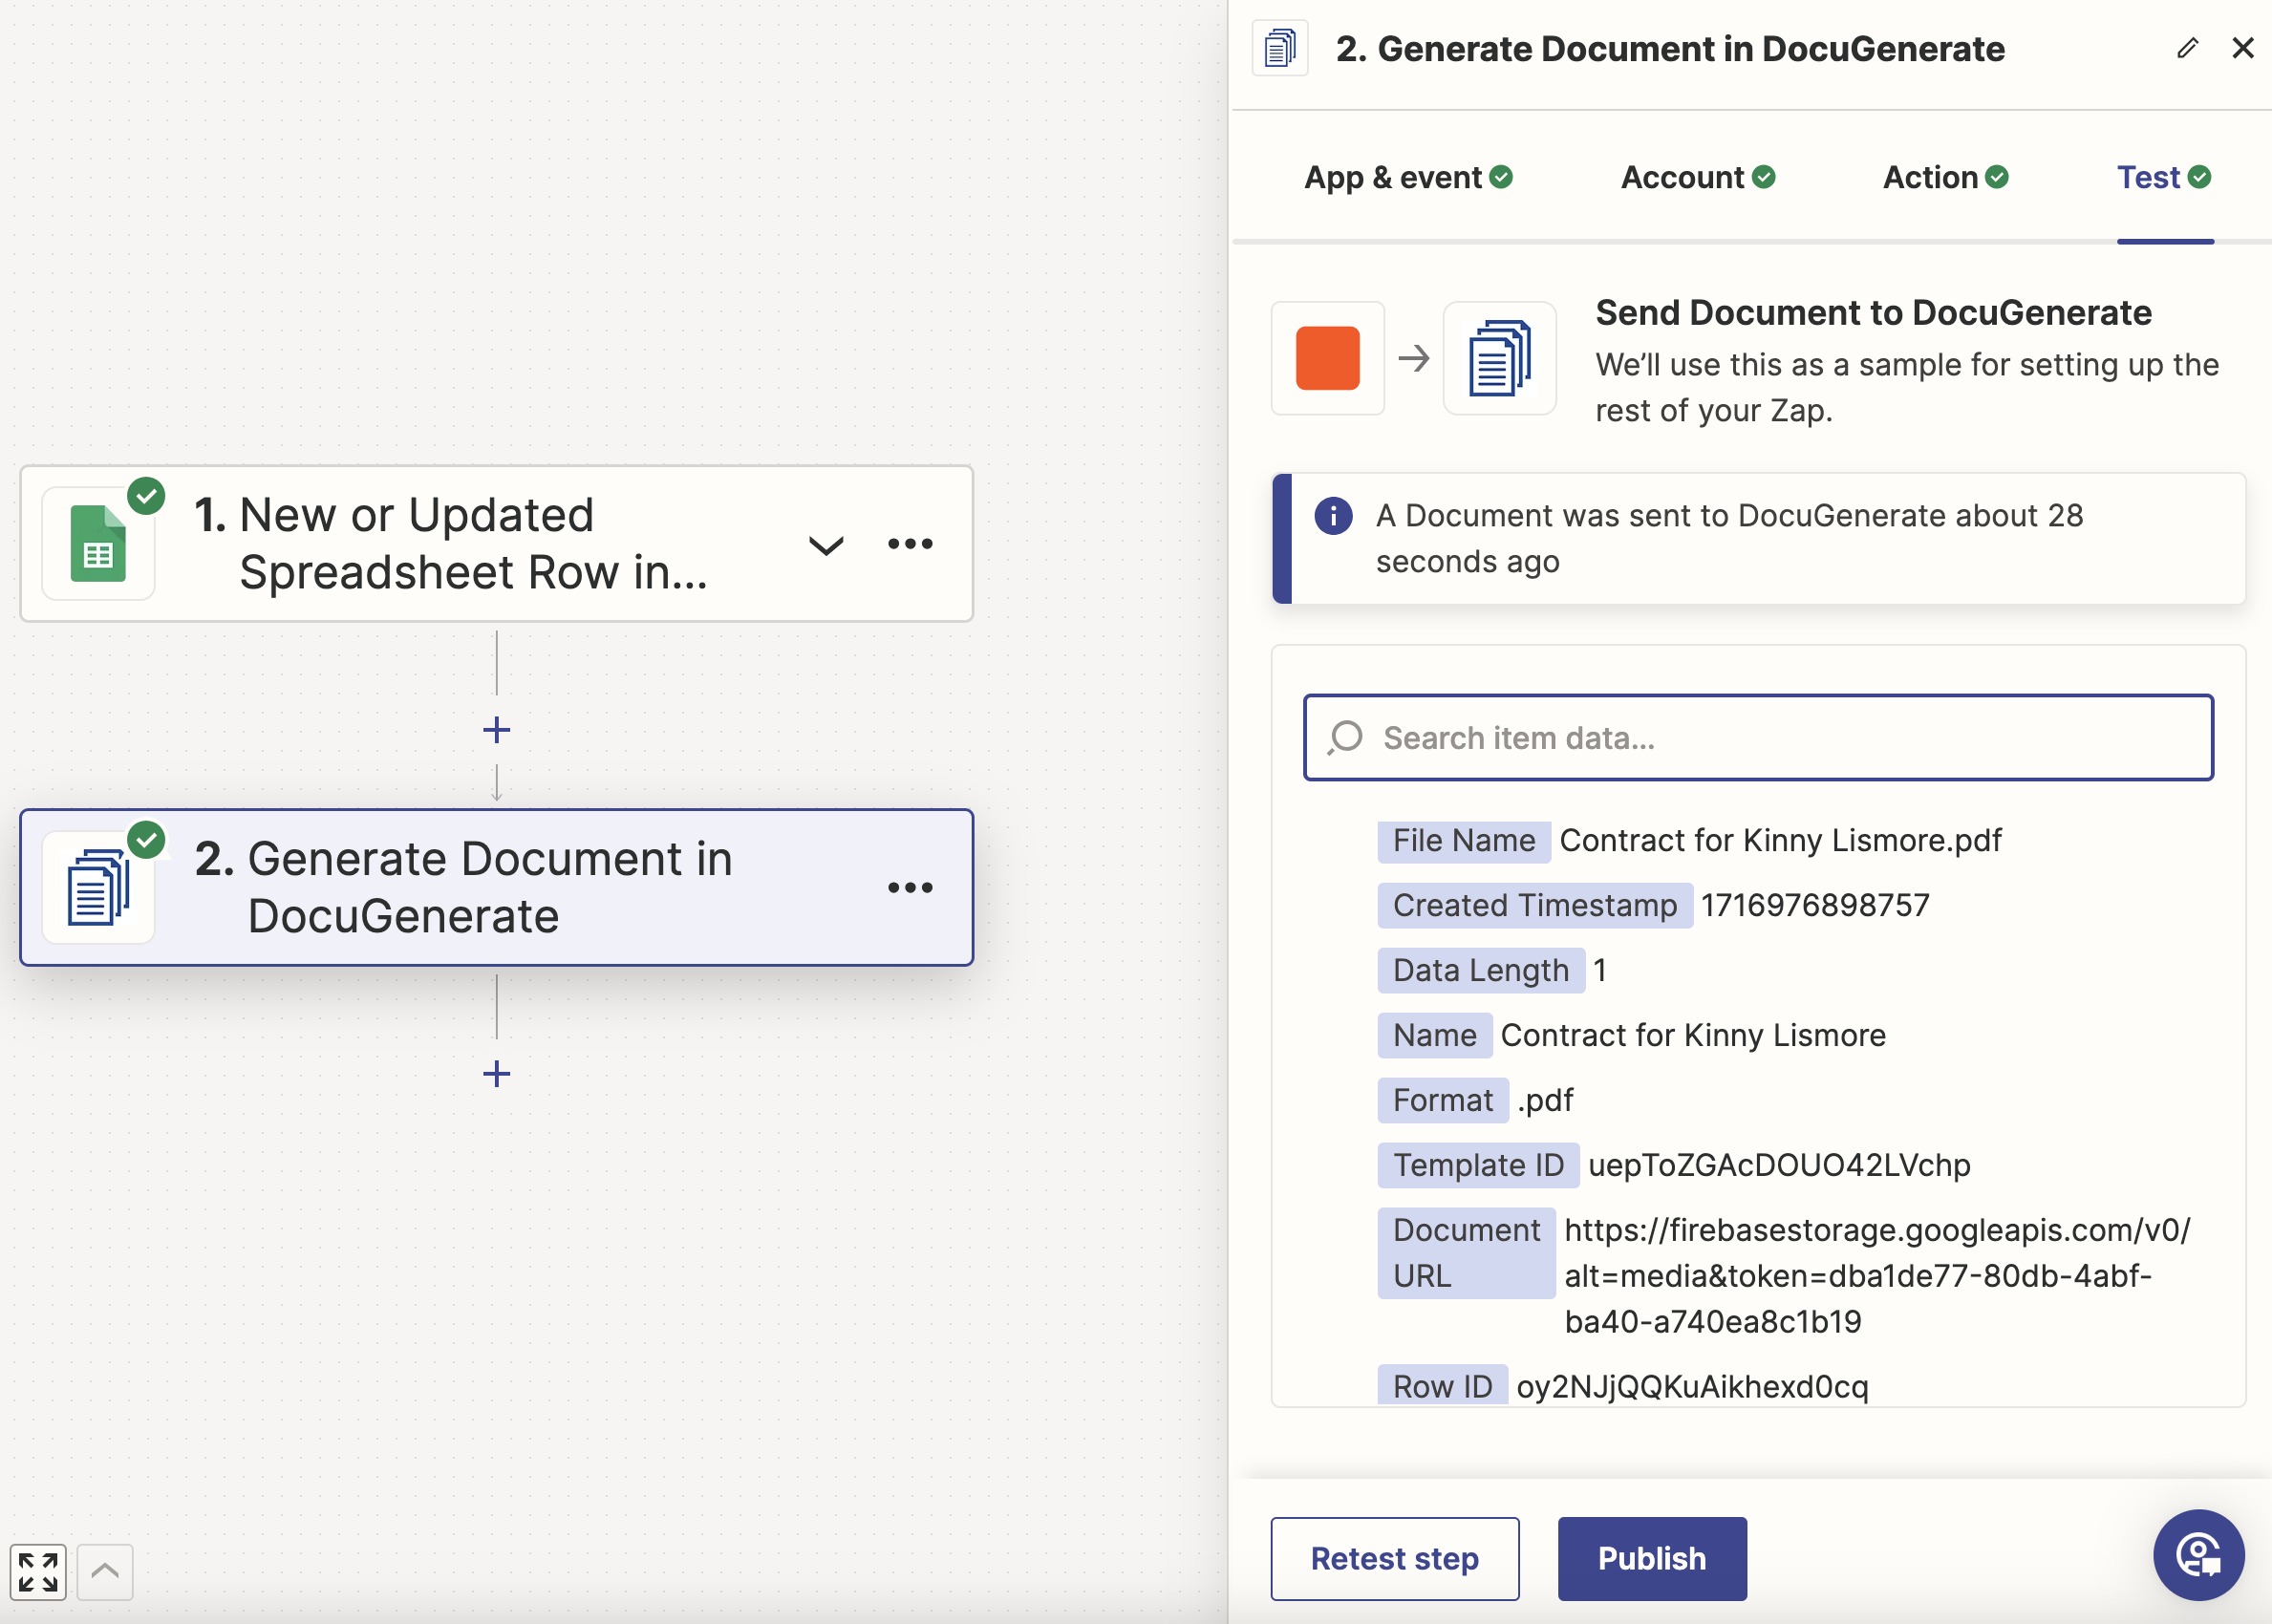The height and width of the screenshot is (1624, 2272).
Task: Select the Name value 'Contract for Kinny Lismore'
Action: pos(1693,1036)
